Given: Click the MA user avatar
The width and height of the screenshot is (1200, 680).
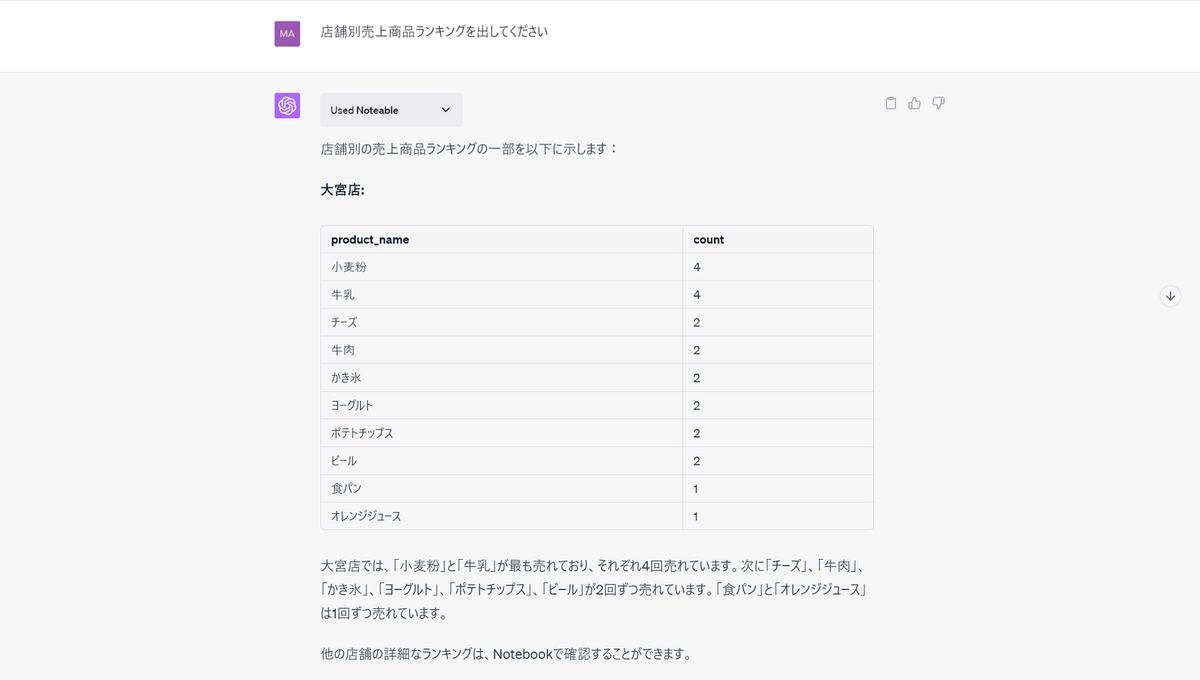Looking at the screenshot, I should (287, 34).
